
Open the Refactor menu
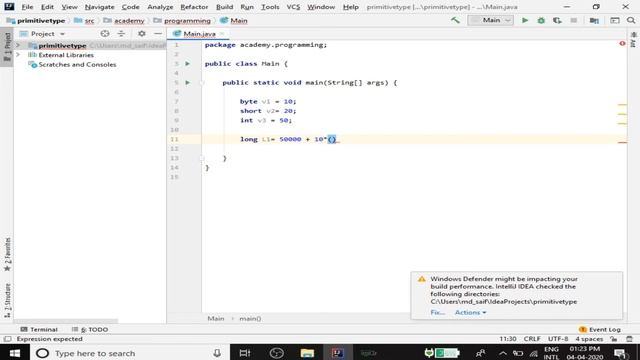[194, 7]
